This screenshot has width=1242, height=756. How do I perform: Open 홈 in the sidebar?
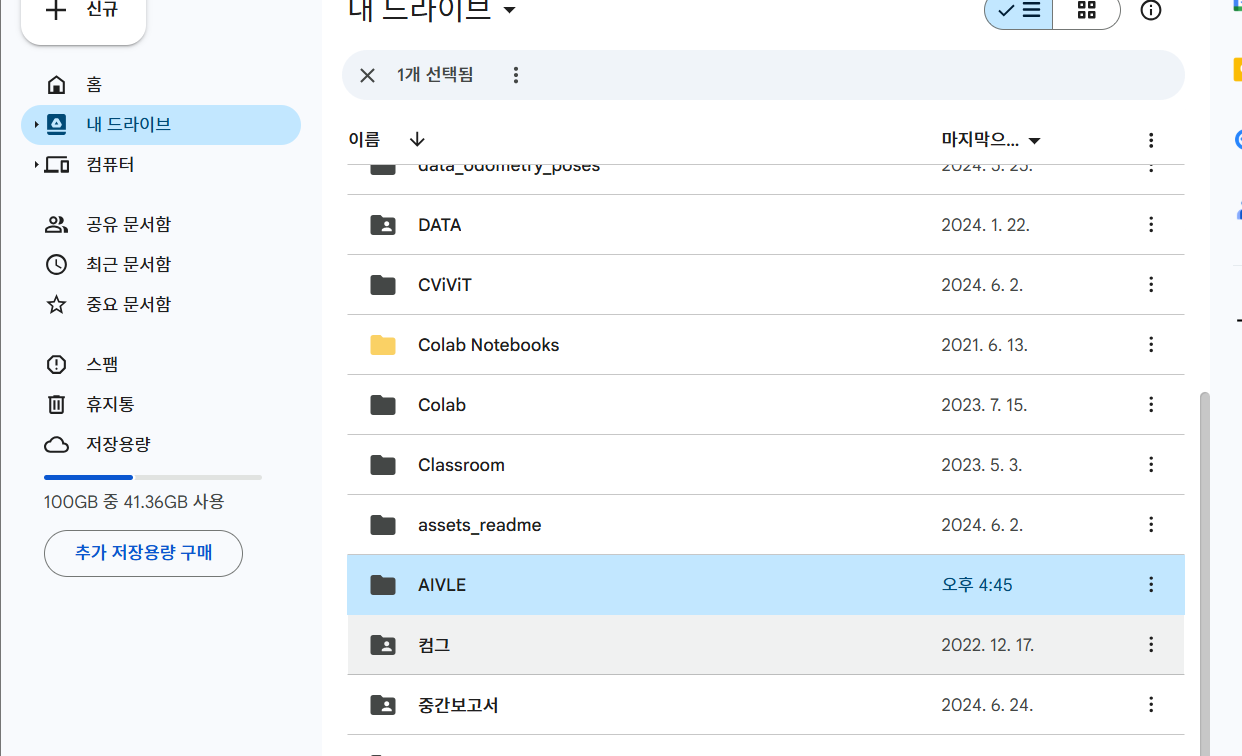point(160,85)
